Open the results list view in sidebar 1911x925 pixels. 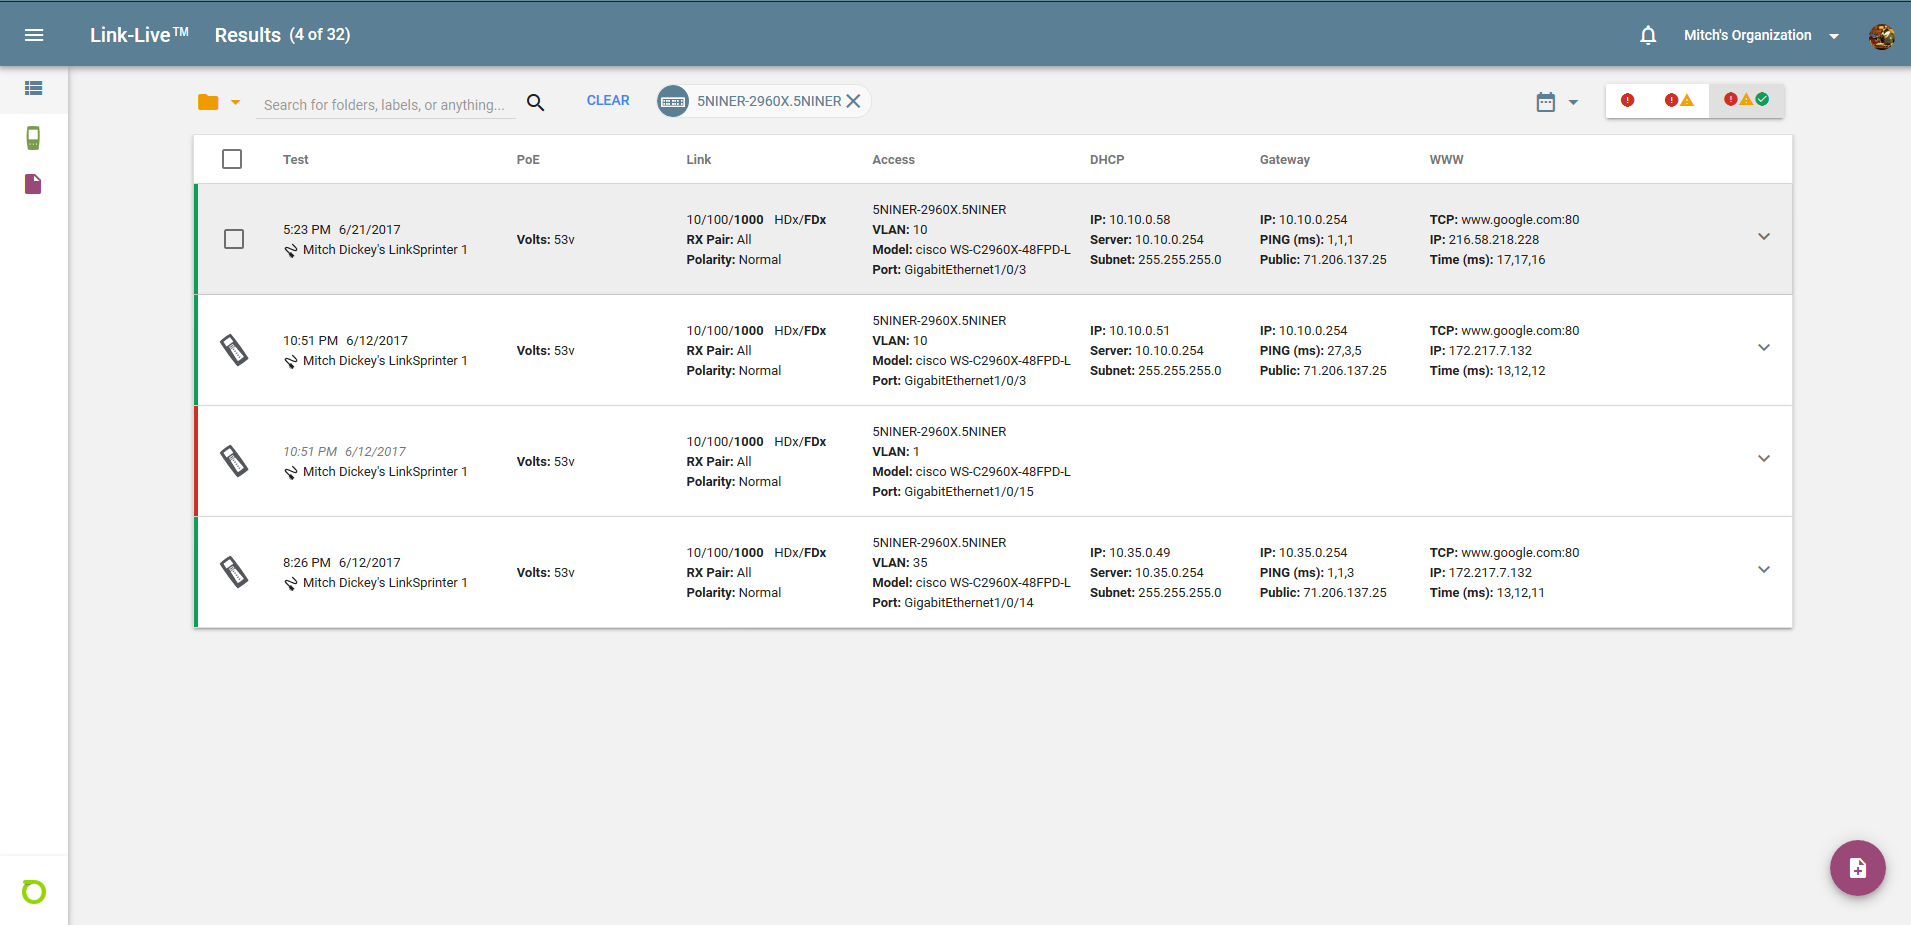pos(33,88)
